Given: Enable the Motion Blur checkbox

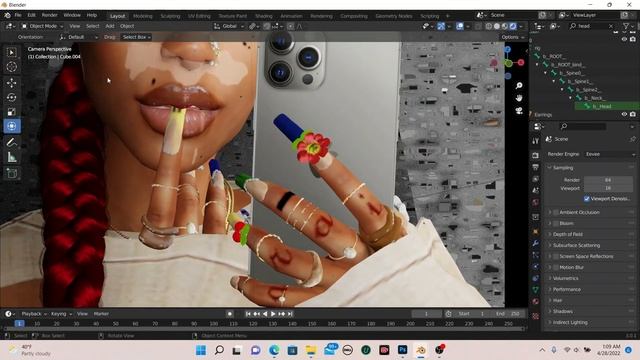Looking at the screenshot, I should point(556,267).
